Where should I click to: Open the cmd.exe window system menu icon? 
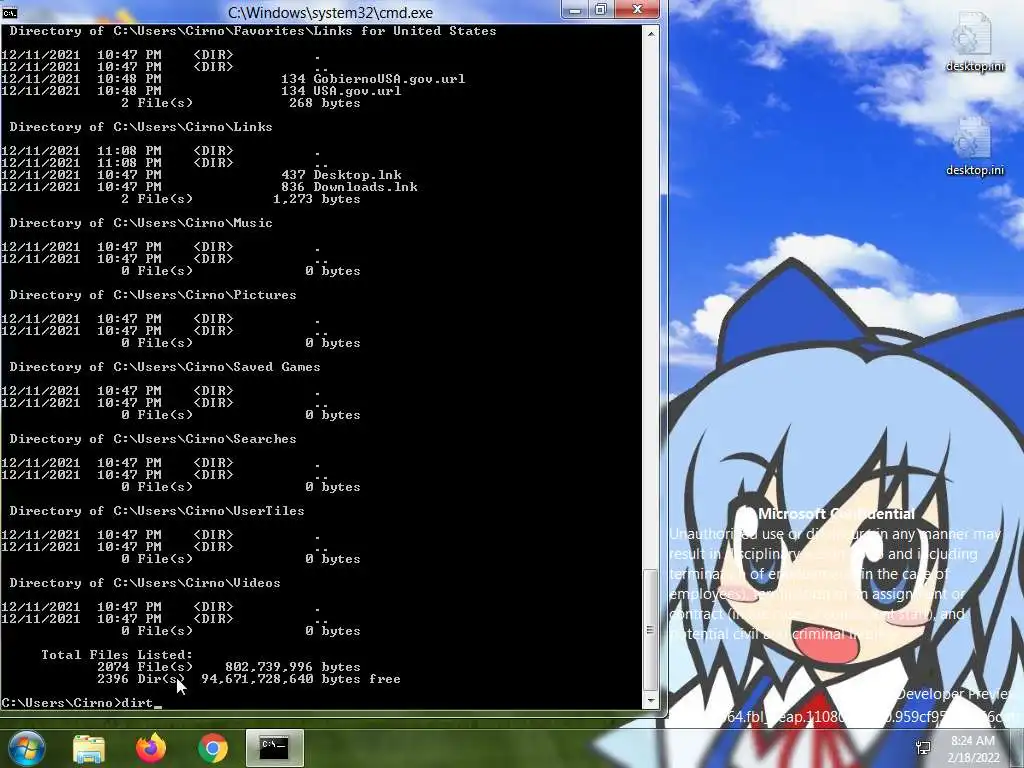click(10, 12)
